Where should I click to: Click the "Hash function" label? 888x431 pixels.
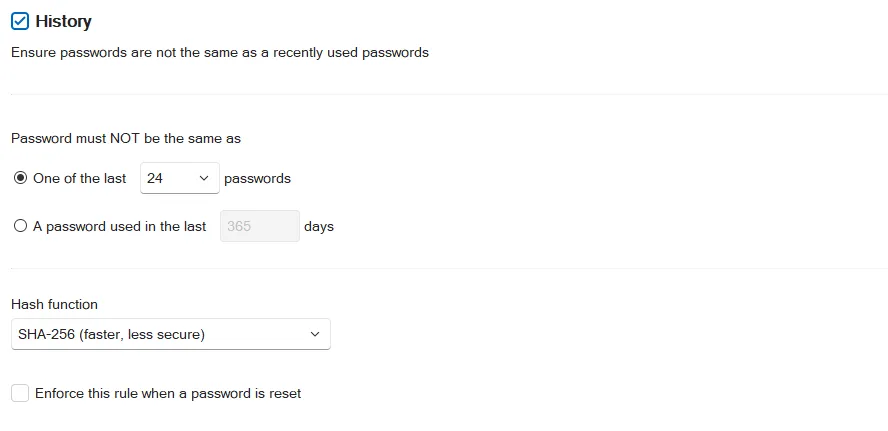pos(54,304)
